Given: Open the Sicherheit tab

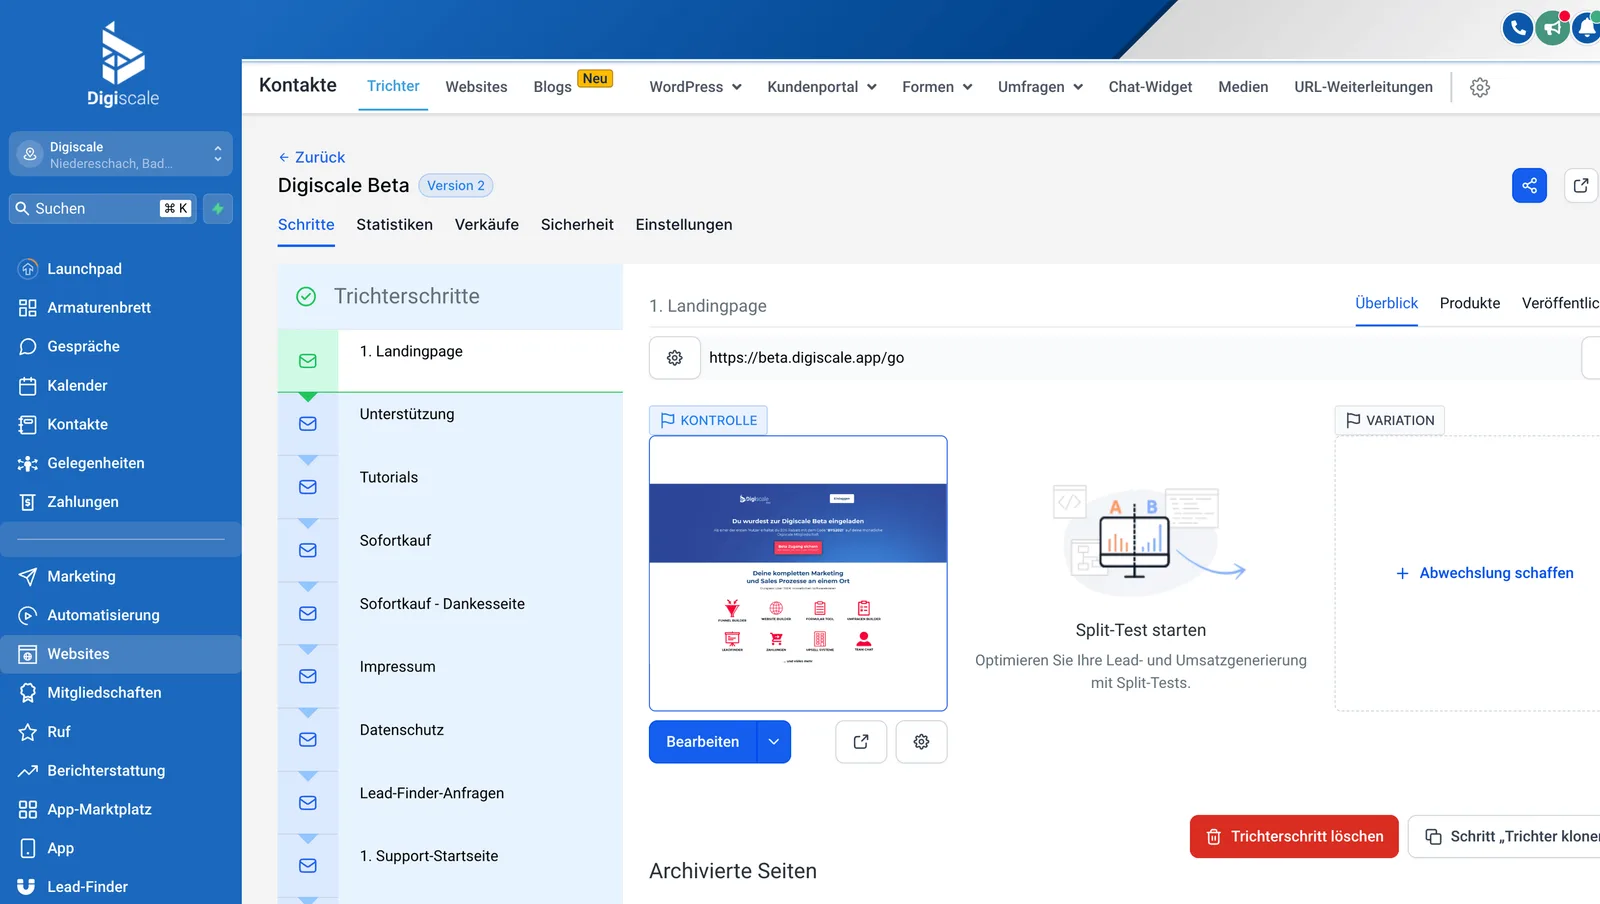Looking at the screenshot, I should pos(577,225).
